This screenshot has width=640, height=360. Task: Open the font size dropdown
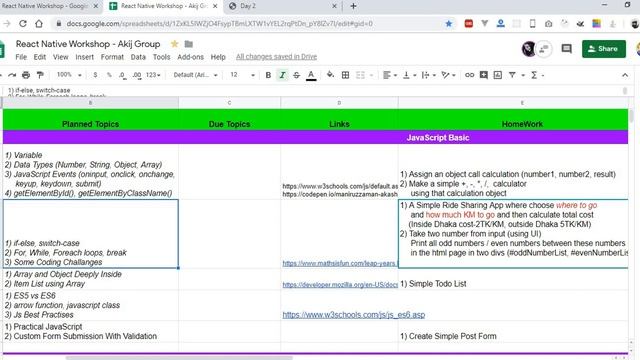pyautogui.click(x=242, y=75)
